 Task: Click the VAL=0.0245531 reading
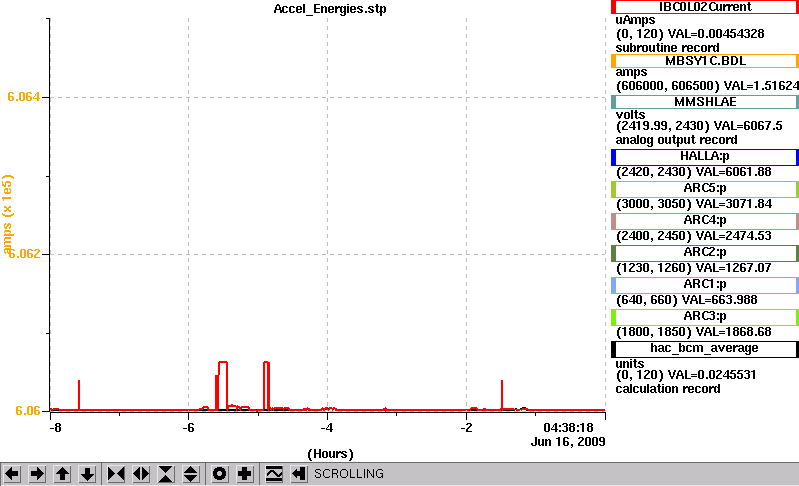pos(712,375)
